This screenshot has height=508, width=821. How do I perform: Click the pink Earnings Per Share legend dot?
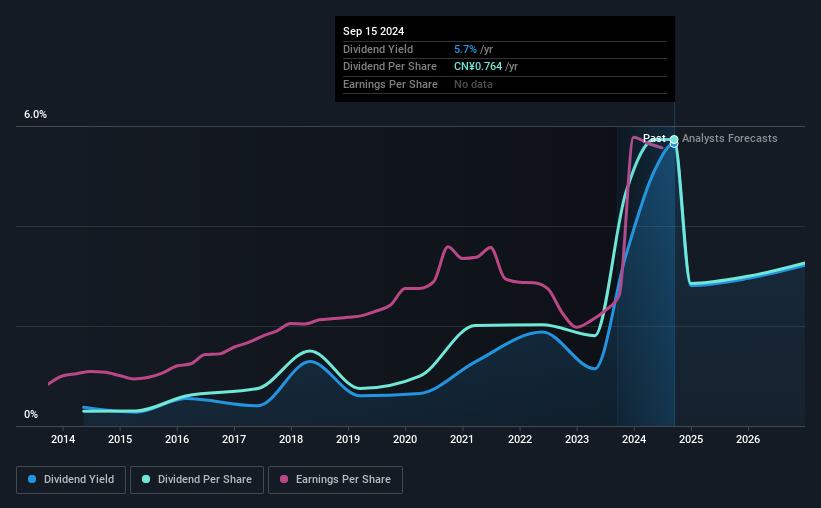tap(284, 479)
